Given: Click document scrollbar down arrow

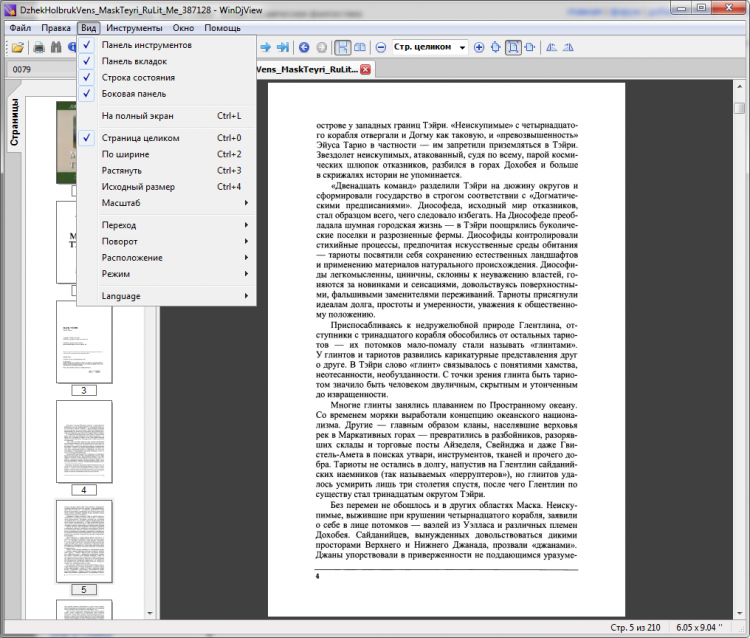Looking at the screenshot, I should point(739,613).
